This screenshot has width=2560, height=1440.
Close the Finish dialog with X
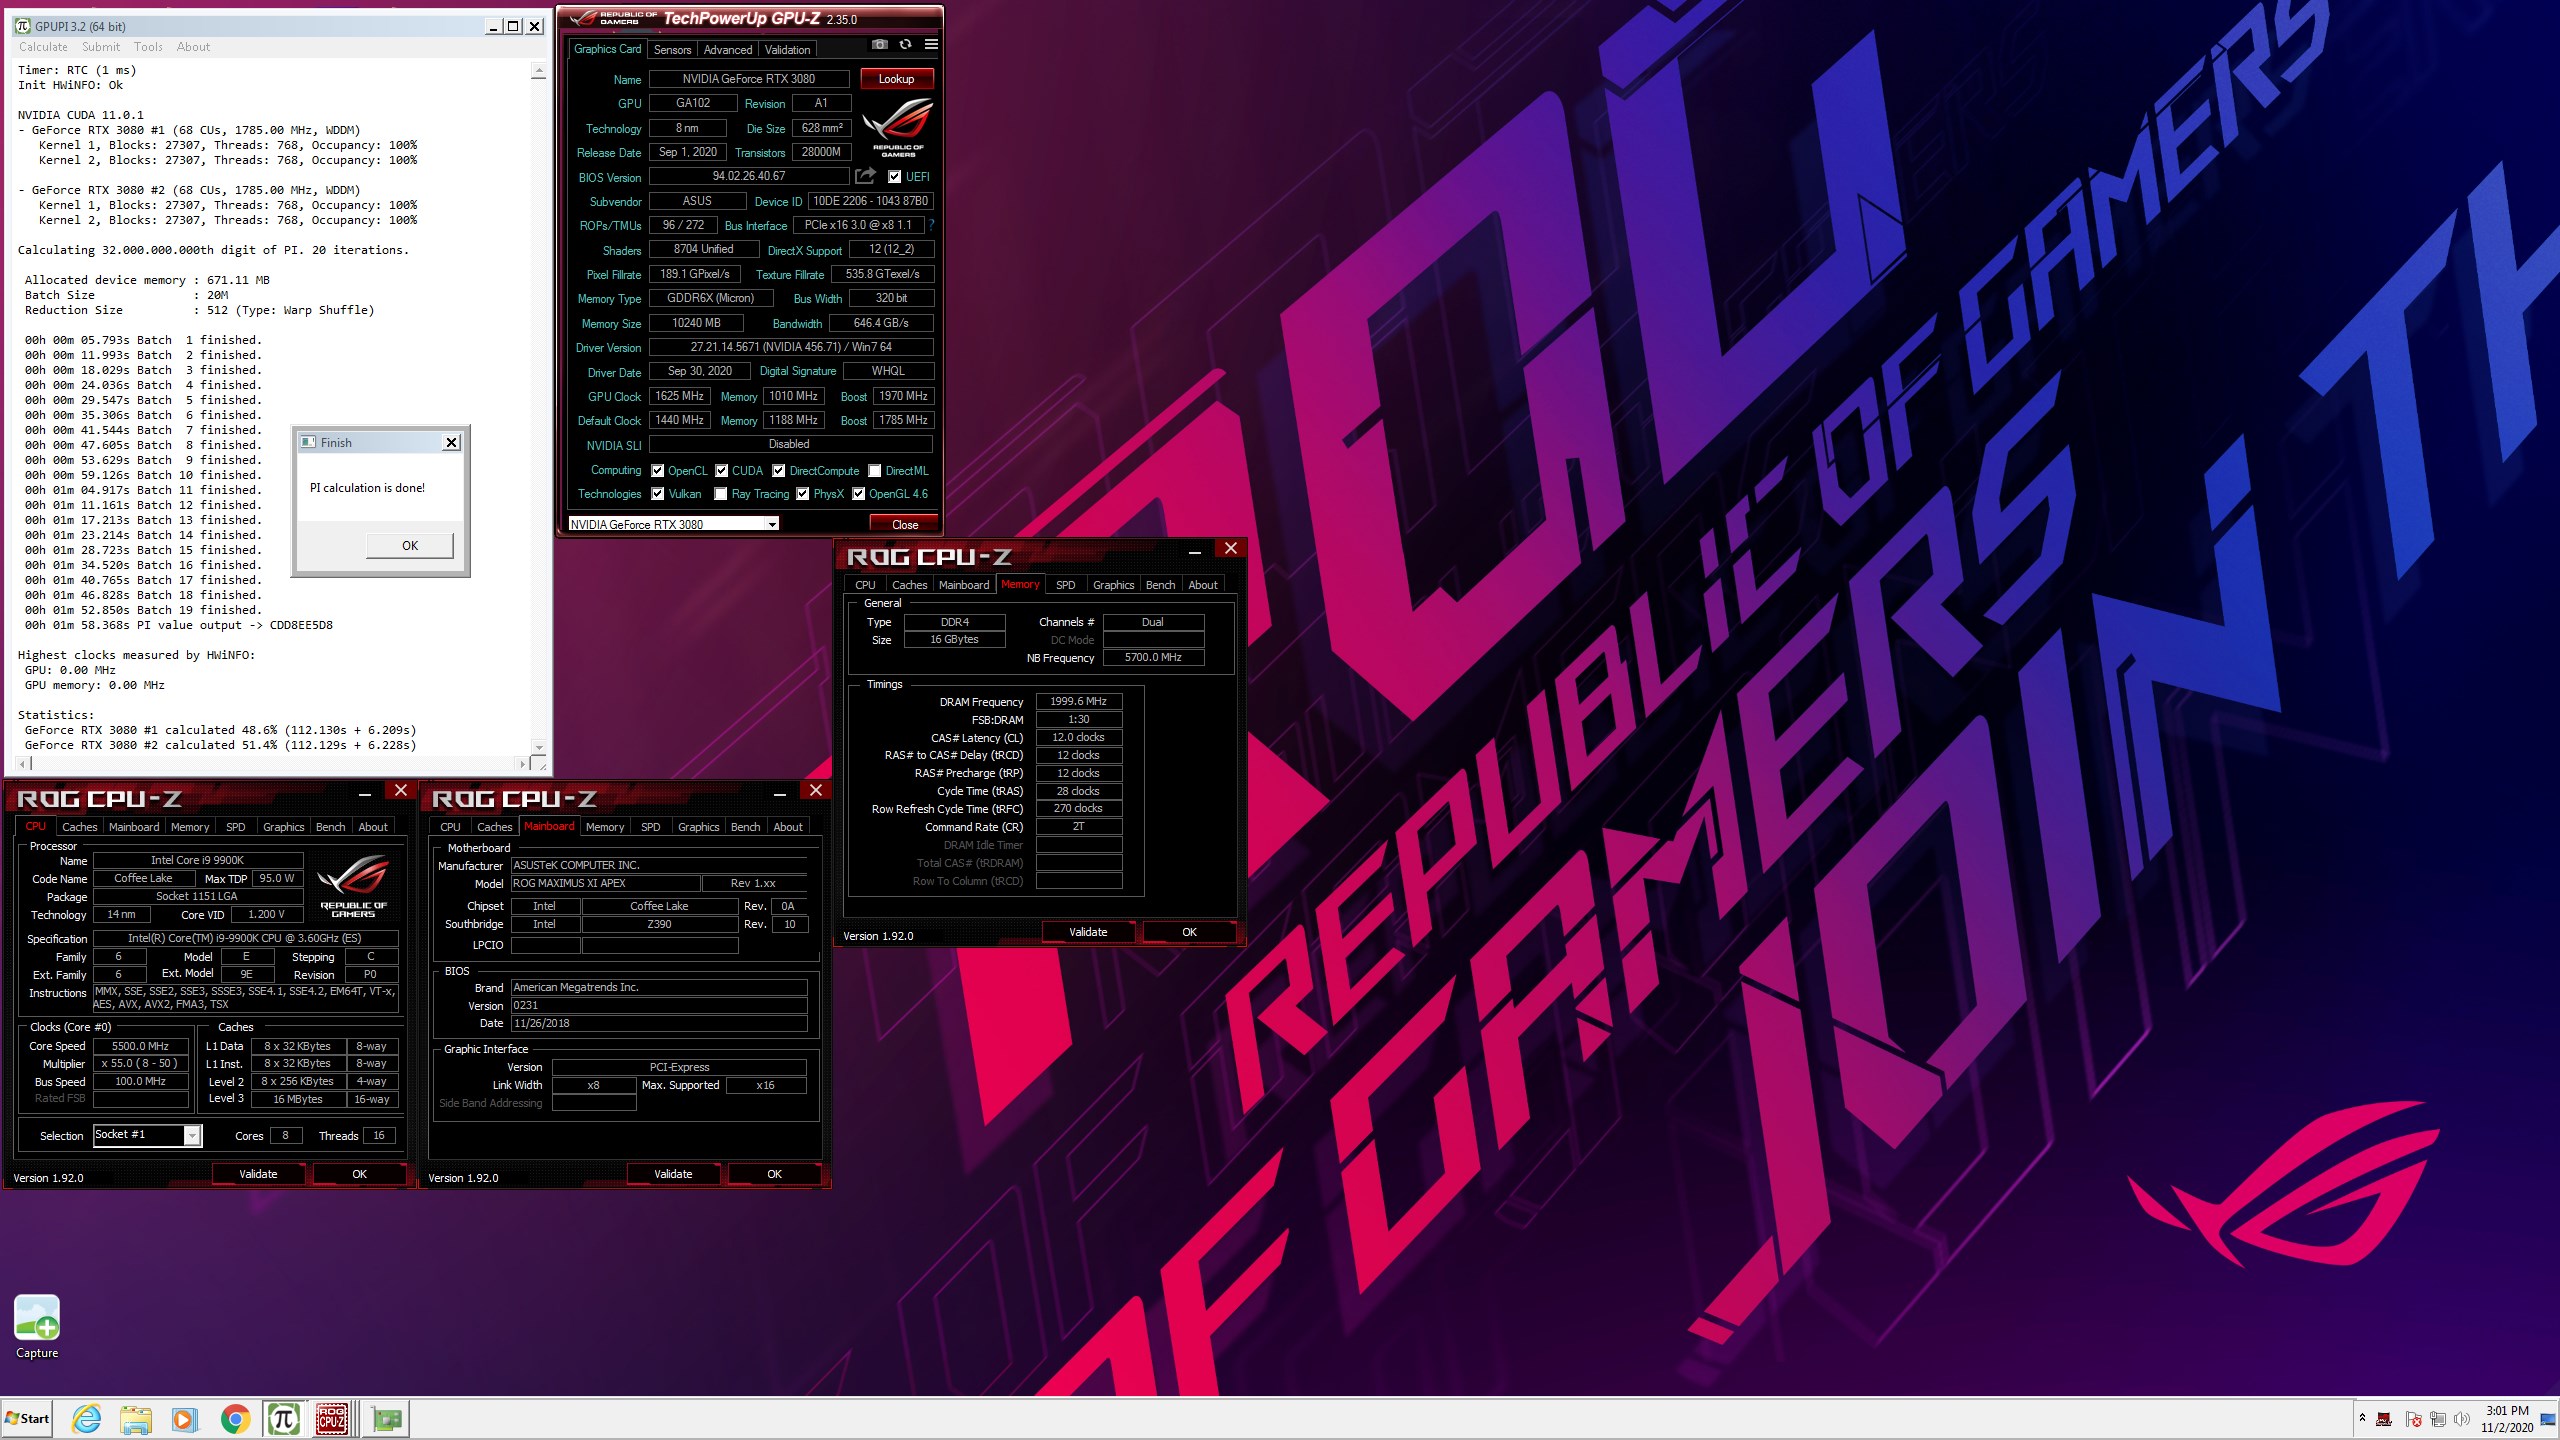[x=451, y=442]
